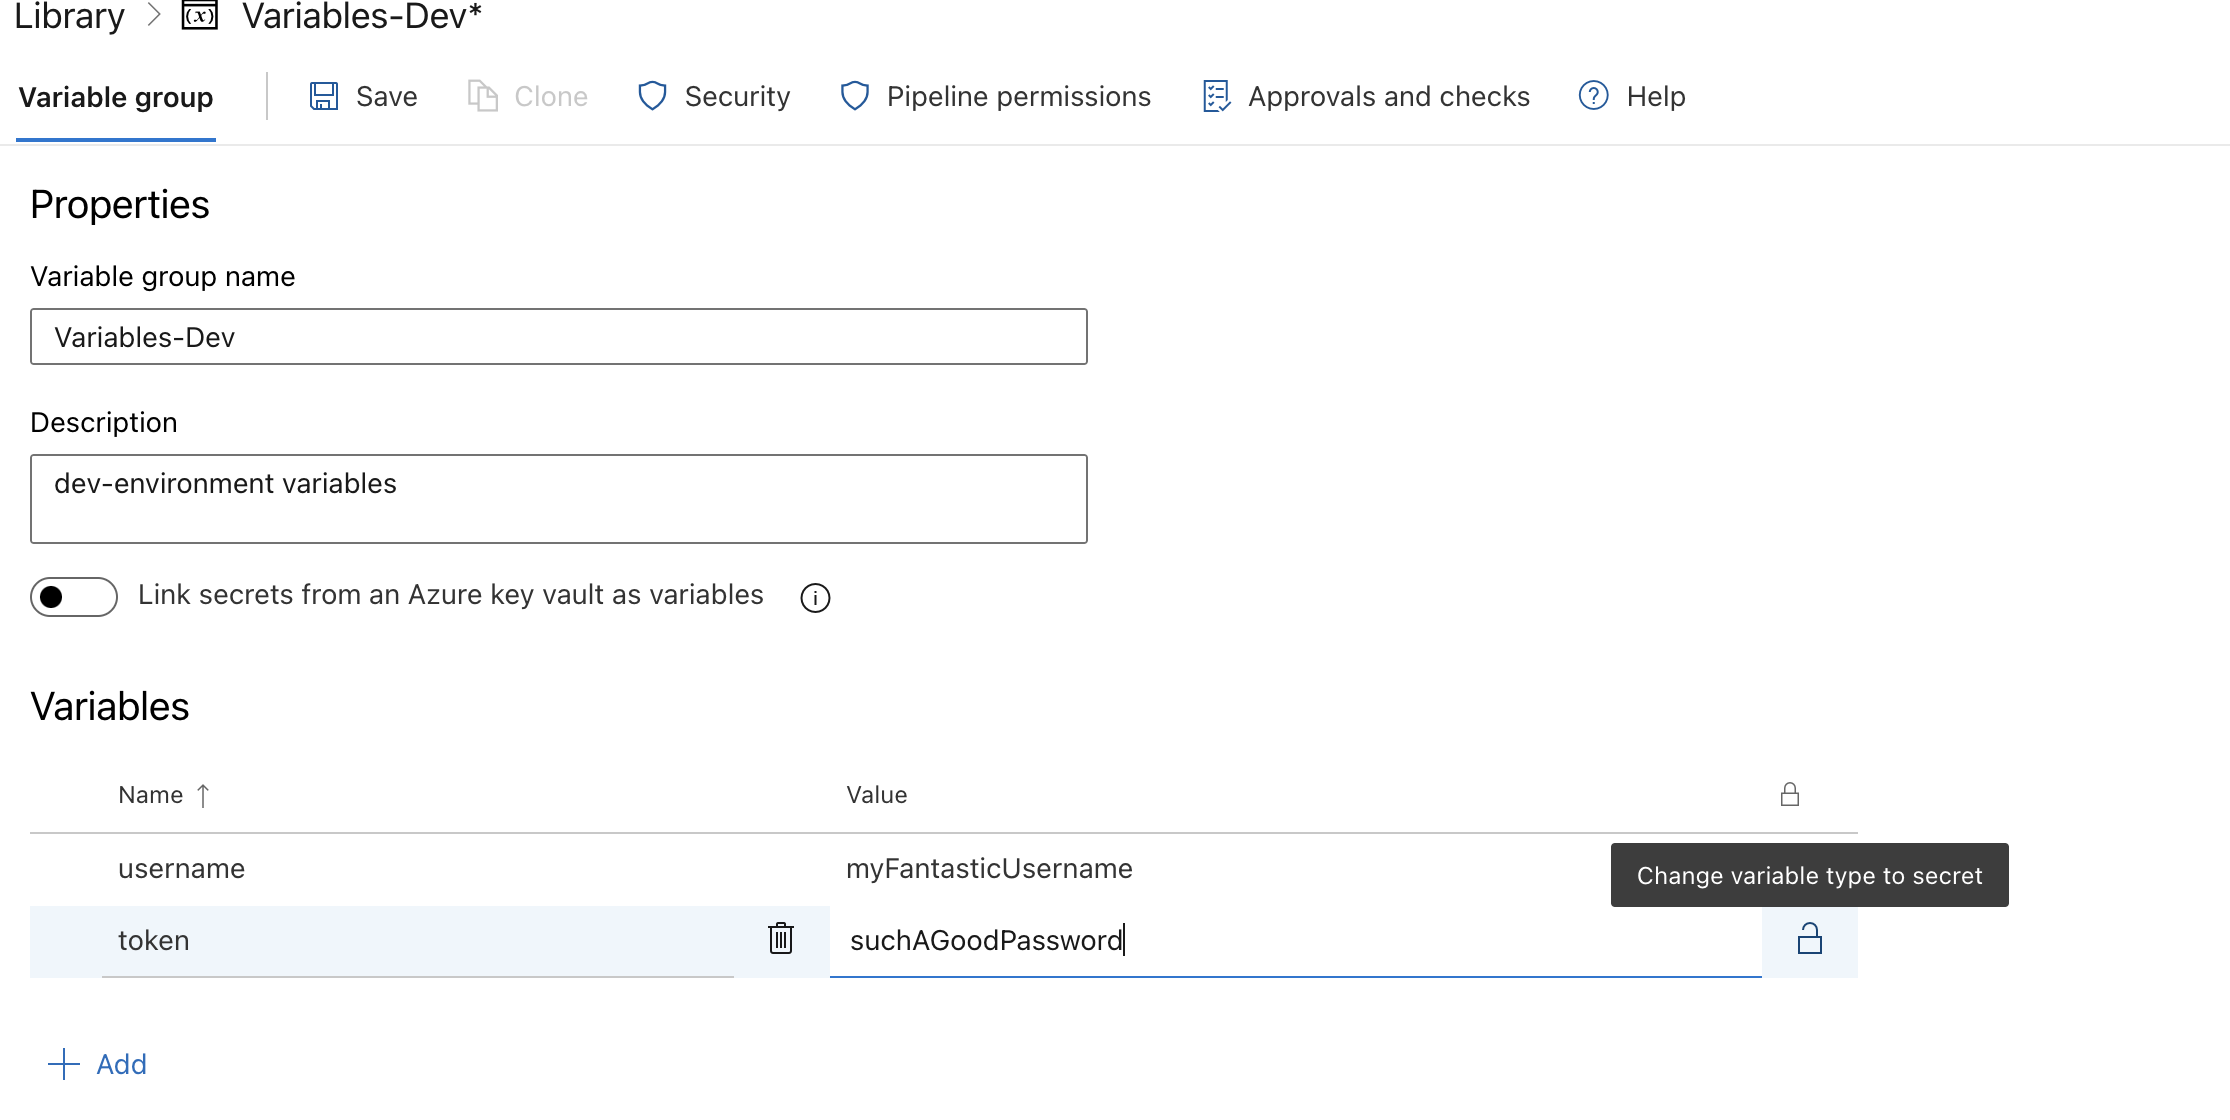Click the lock icon next to token variable

coord(1809,940)
